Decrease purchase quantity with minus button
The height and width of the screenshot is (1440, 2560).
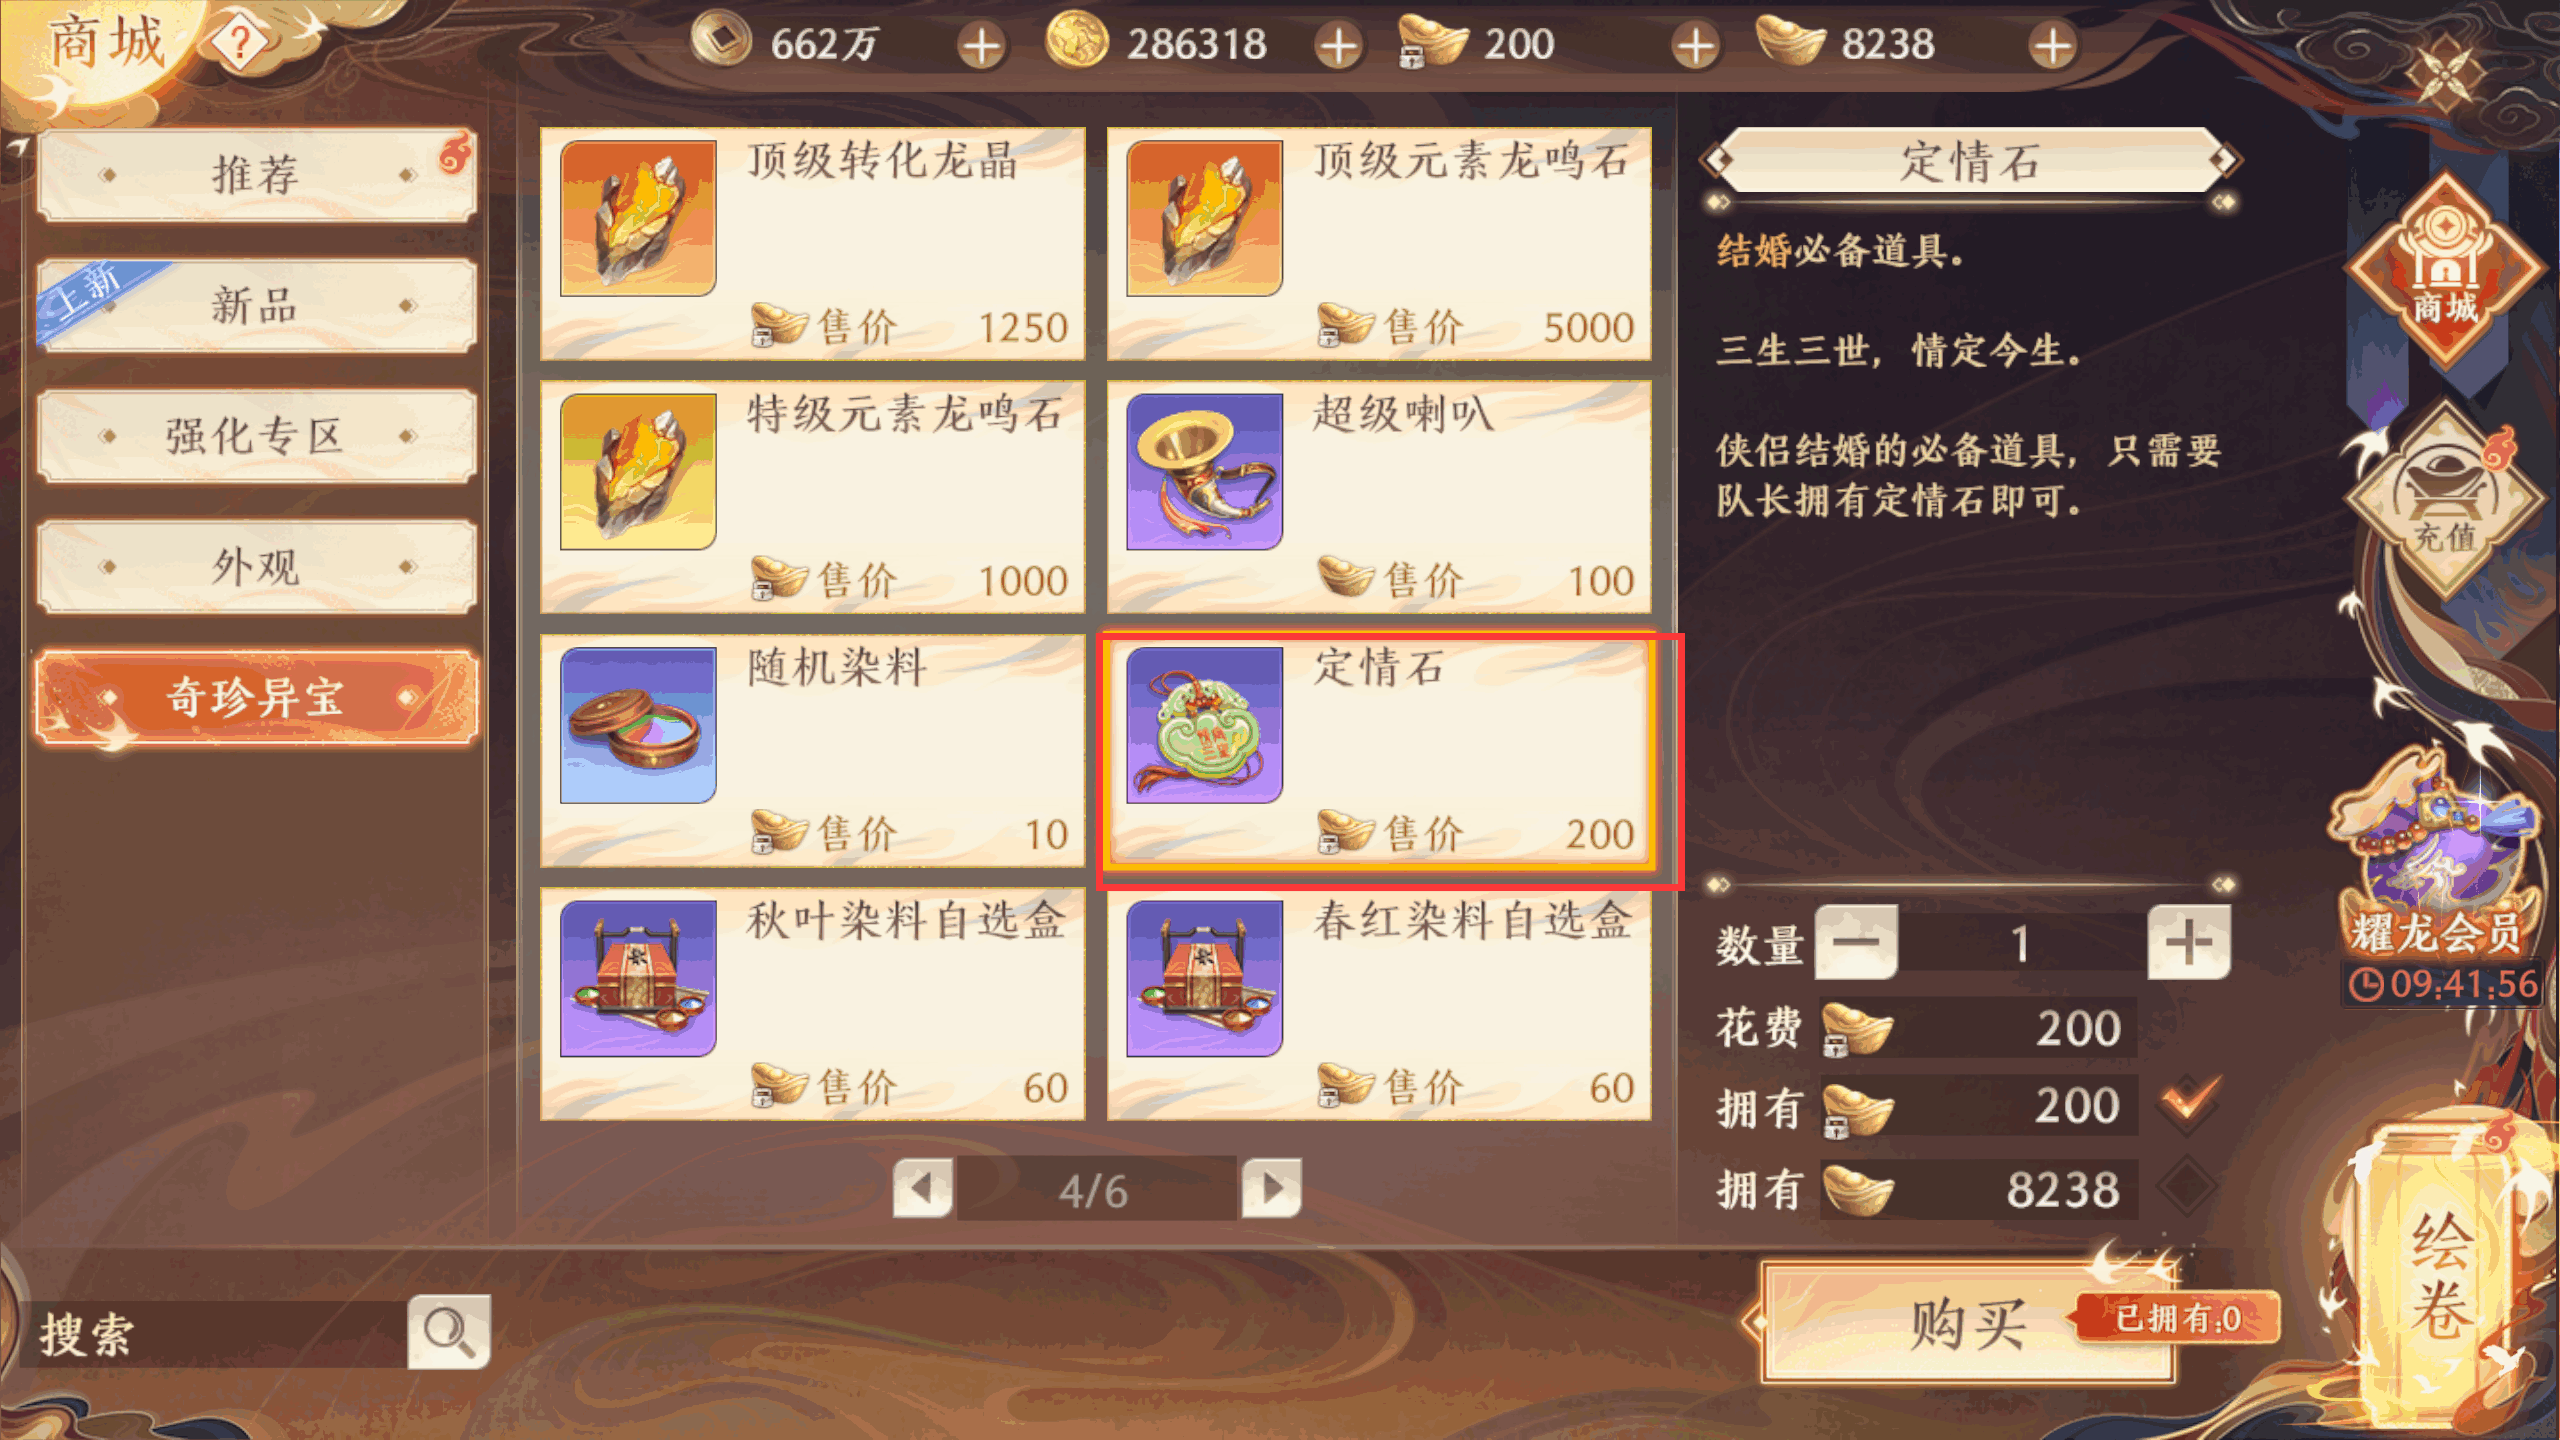[1856, 942]
